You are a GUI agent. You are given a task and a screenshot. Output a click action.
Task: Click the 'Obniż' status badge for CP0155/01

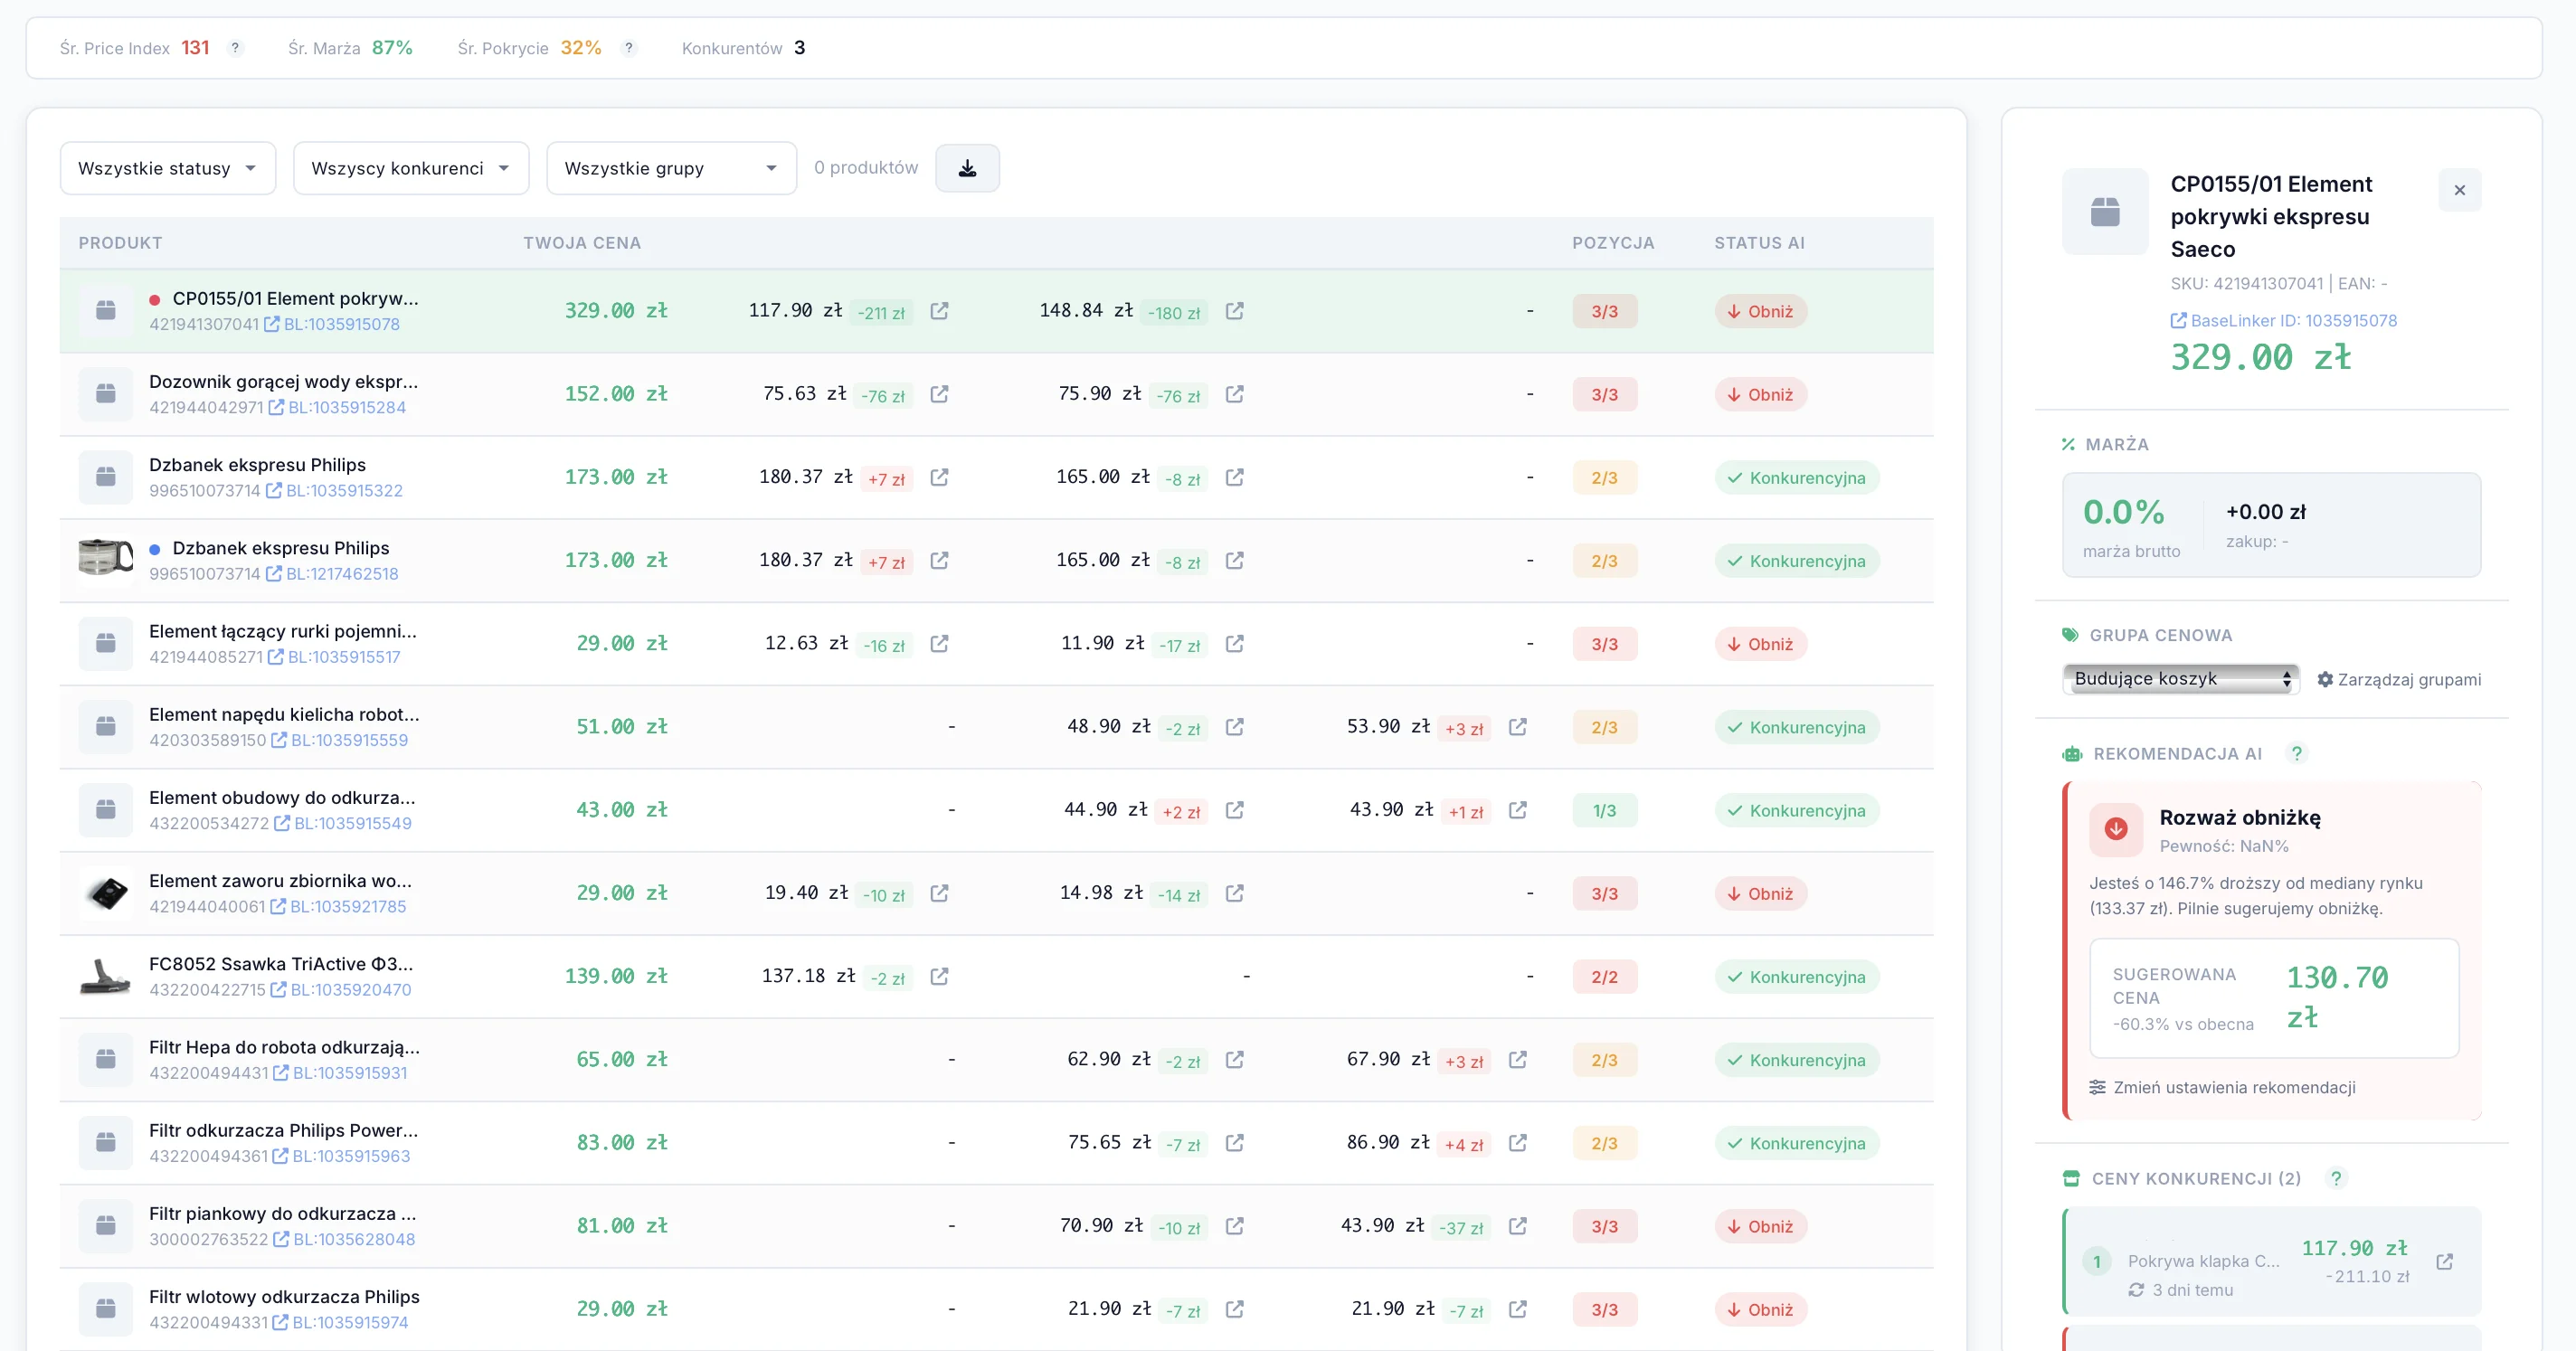1760,311
